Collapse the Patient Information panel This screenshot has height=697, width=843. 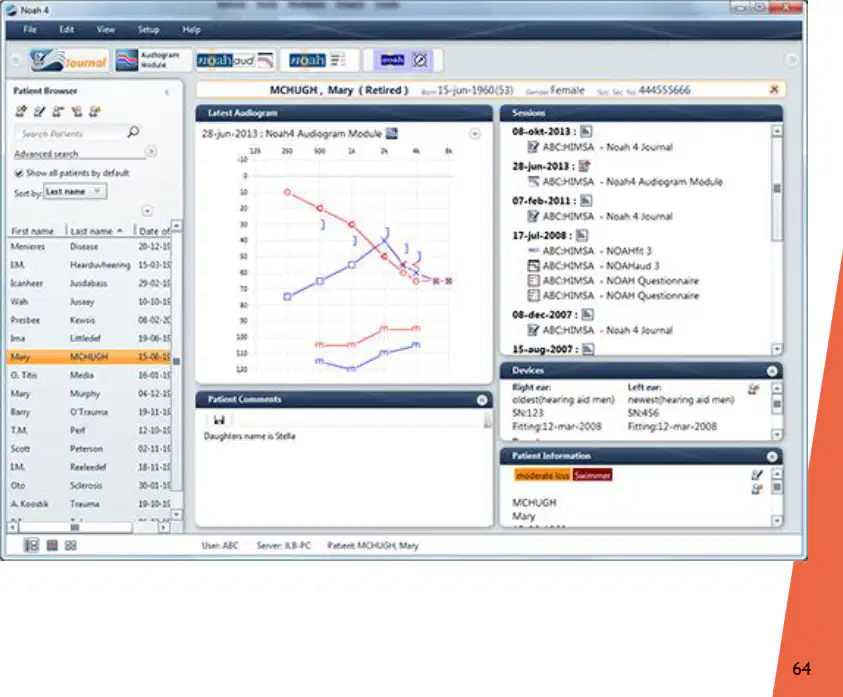[771, 457]
